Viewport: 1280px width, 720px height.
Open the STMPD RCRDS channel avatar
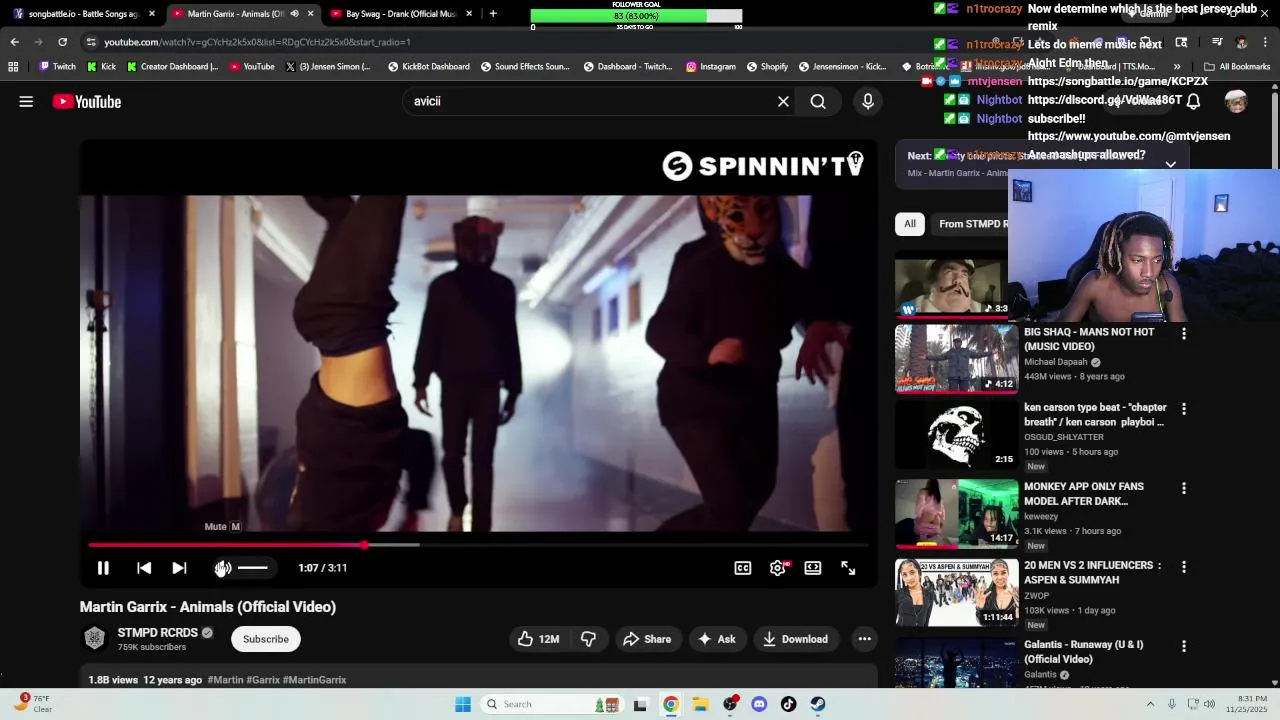(x=95, y=639)
